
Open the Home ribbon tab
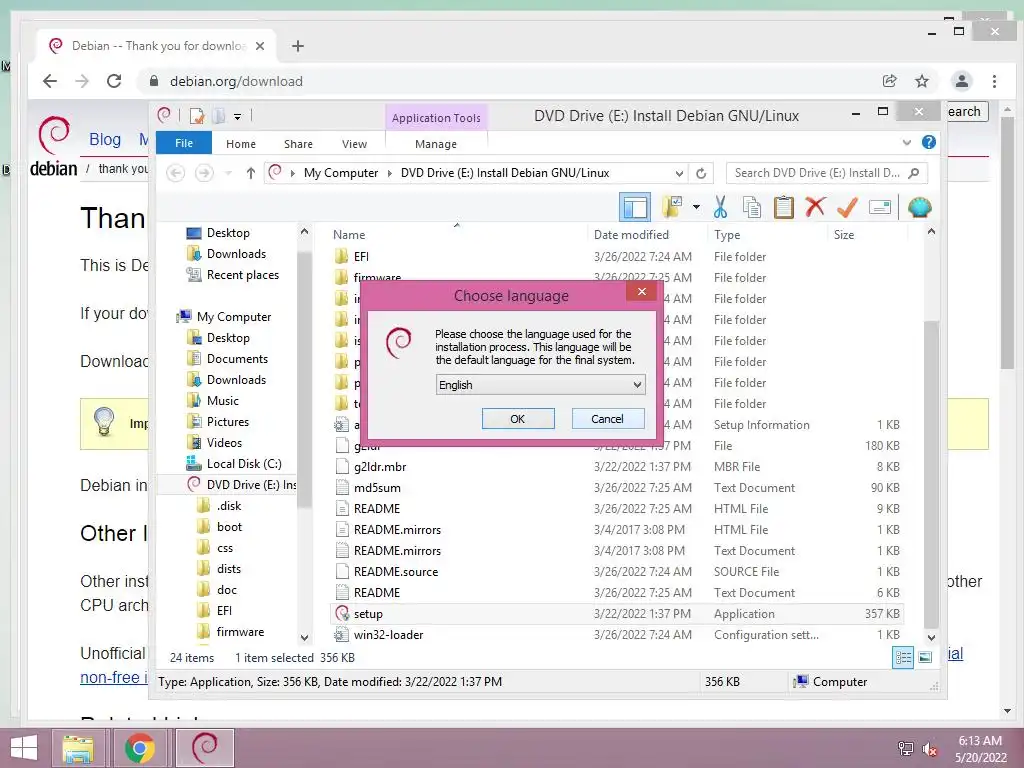pos(241,144)
